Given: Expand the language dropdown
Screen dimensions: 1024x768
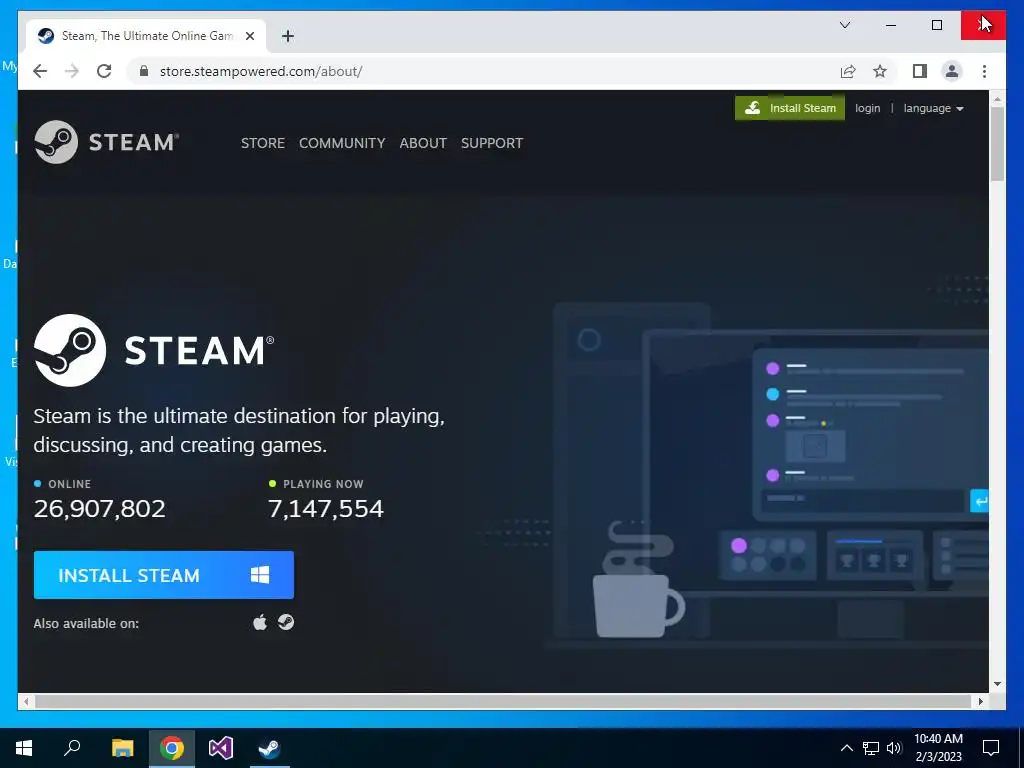Looking at the screenshot, I should 933,108.
